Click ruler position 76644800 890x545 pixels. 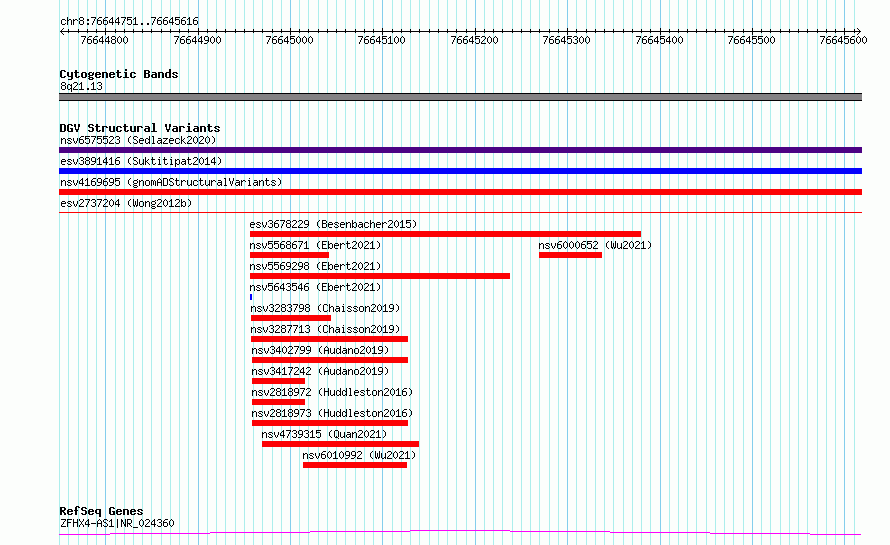coord(104,40)
